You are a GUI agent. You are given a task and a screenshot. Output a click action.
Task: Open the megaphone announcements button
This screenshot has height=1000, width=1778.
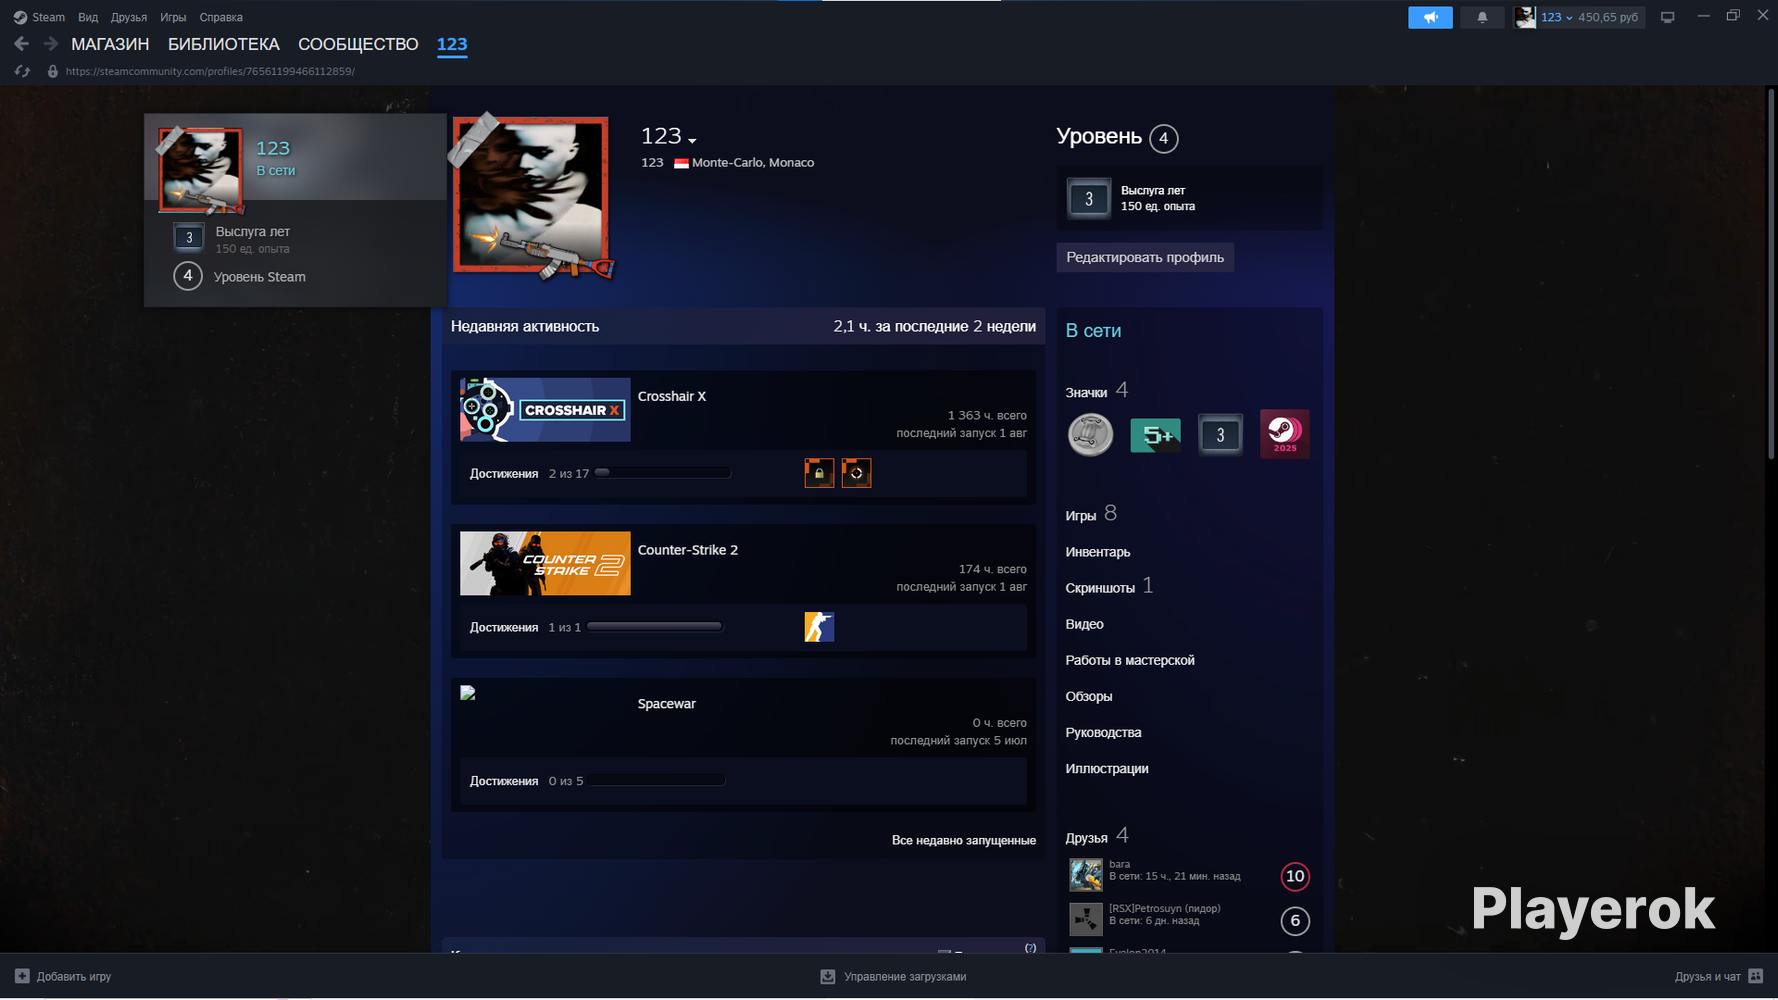point(1430,17)
